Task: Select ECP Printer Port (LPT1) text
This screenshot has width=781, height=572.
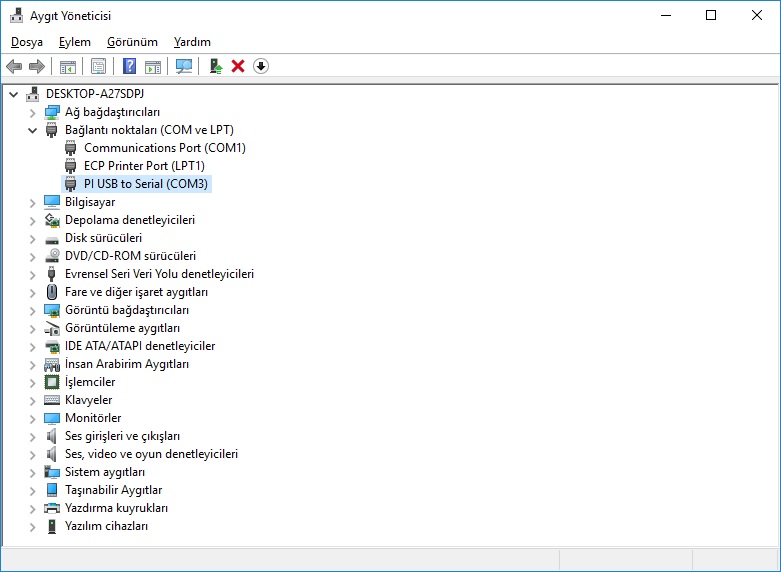Action: coord(144,166)
